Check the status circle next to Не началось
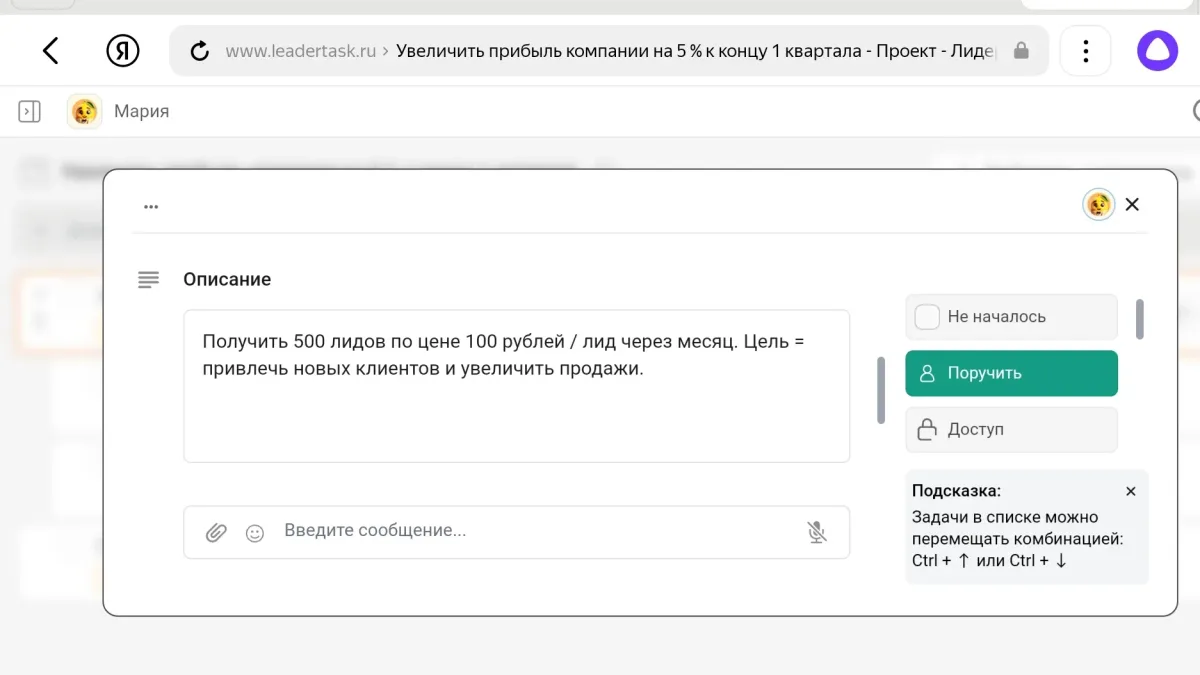1200x675 pixels. click(926, 316)
